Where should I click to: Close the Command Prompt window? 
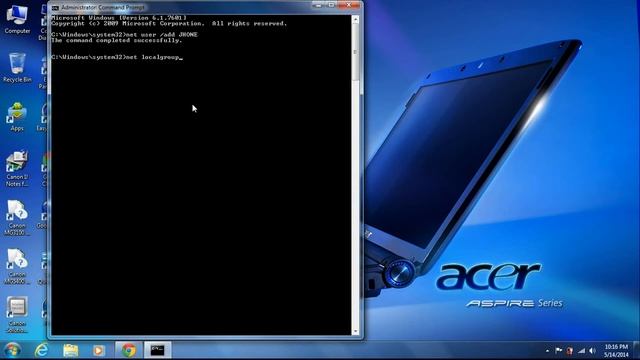click(x=349, y=5)
